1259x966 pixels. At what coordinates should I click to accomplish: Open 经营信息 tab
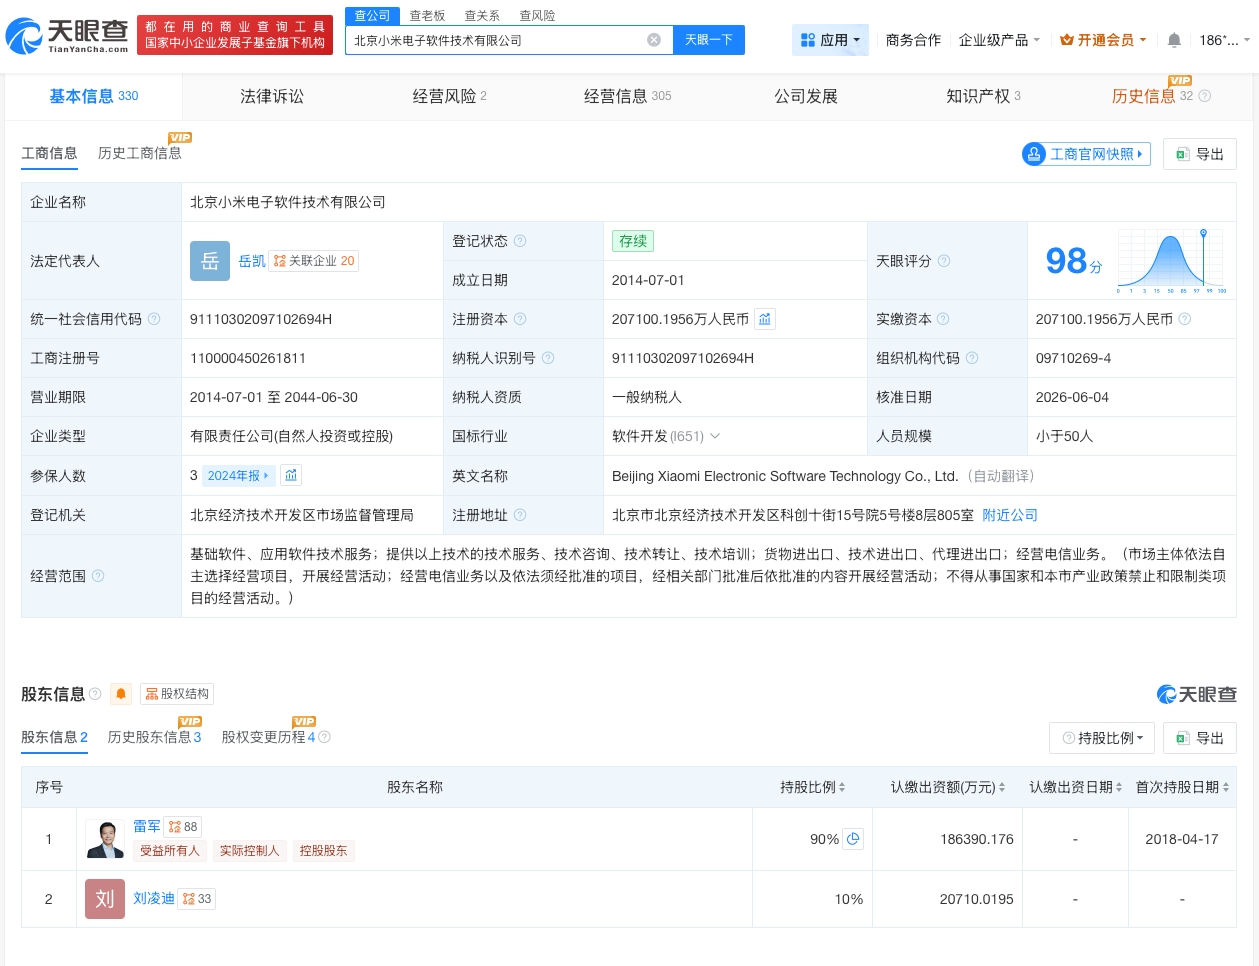coord(627,96)
